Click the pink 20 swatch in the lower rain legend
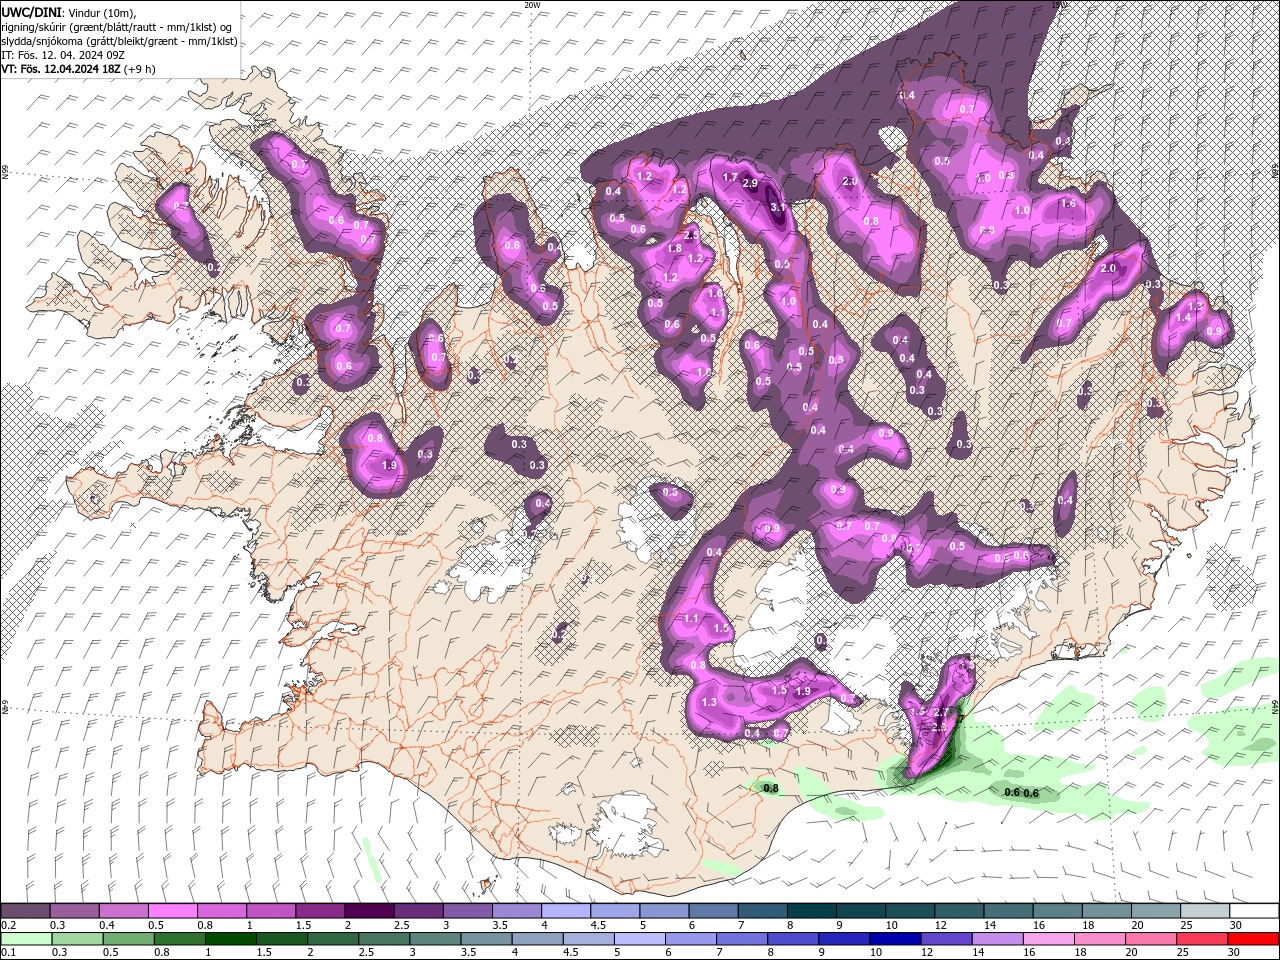Image resolution: width=1280 pixels, height=960 pixels. click(x=1152, y=939)
